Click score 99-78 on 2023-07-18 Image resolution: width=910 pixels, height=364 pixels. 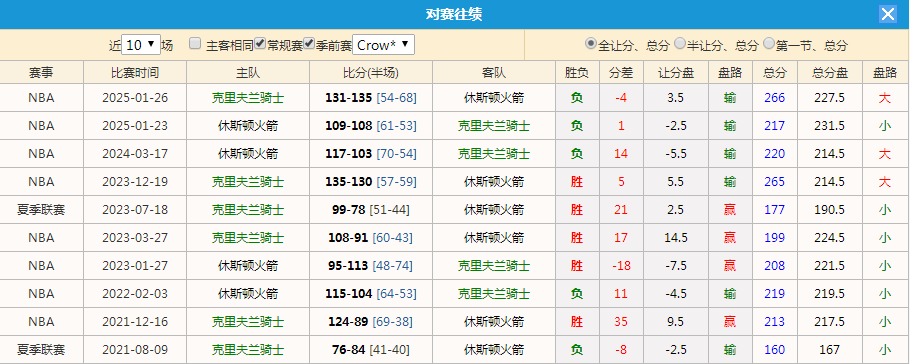tap(349, 210)
